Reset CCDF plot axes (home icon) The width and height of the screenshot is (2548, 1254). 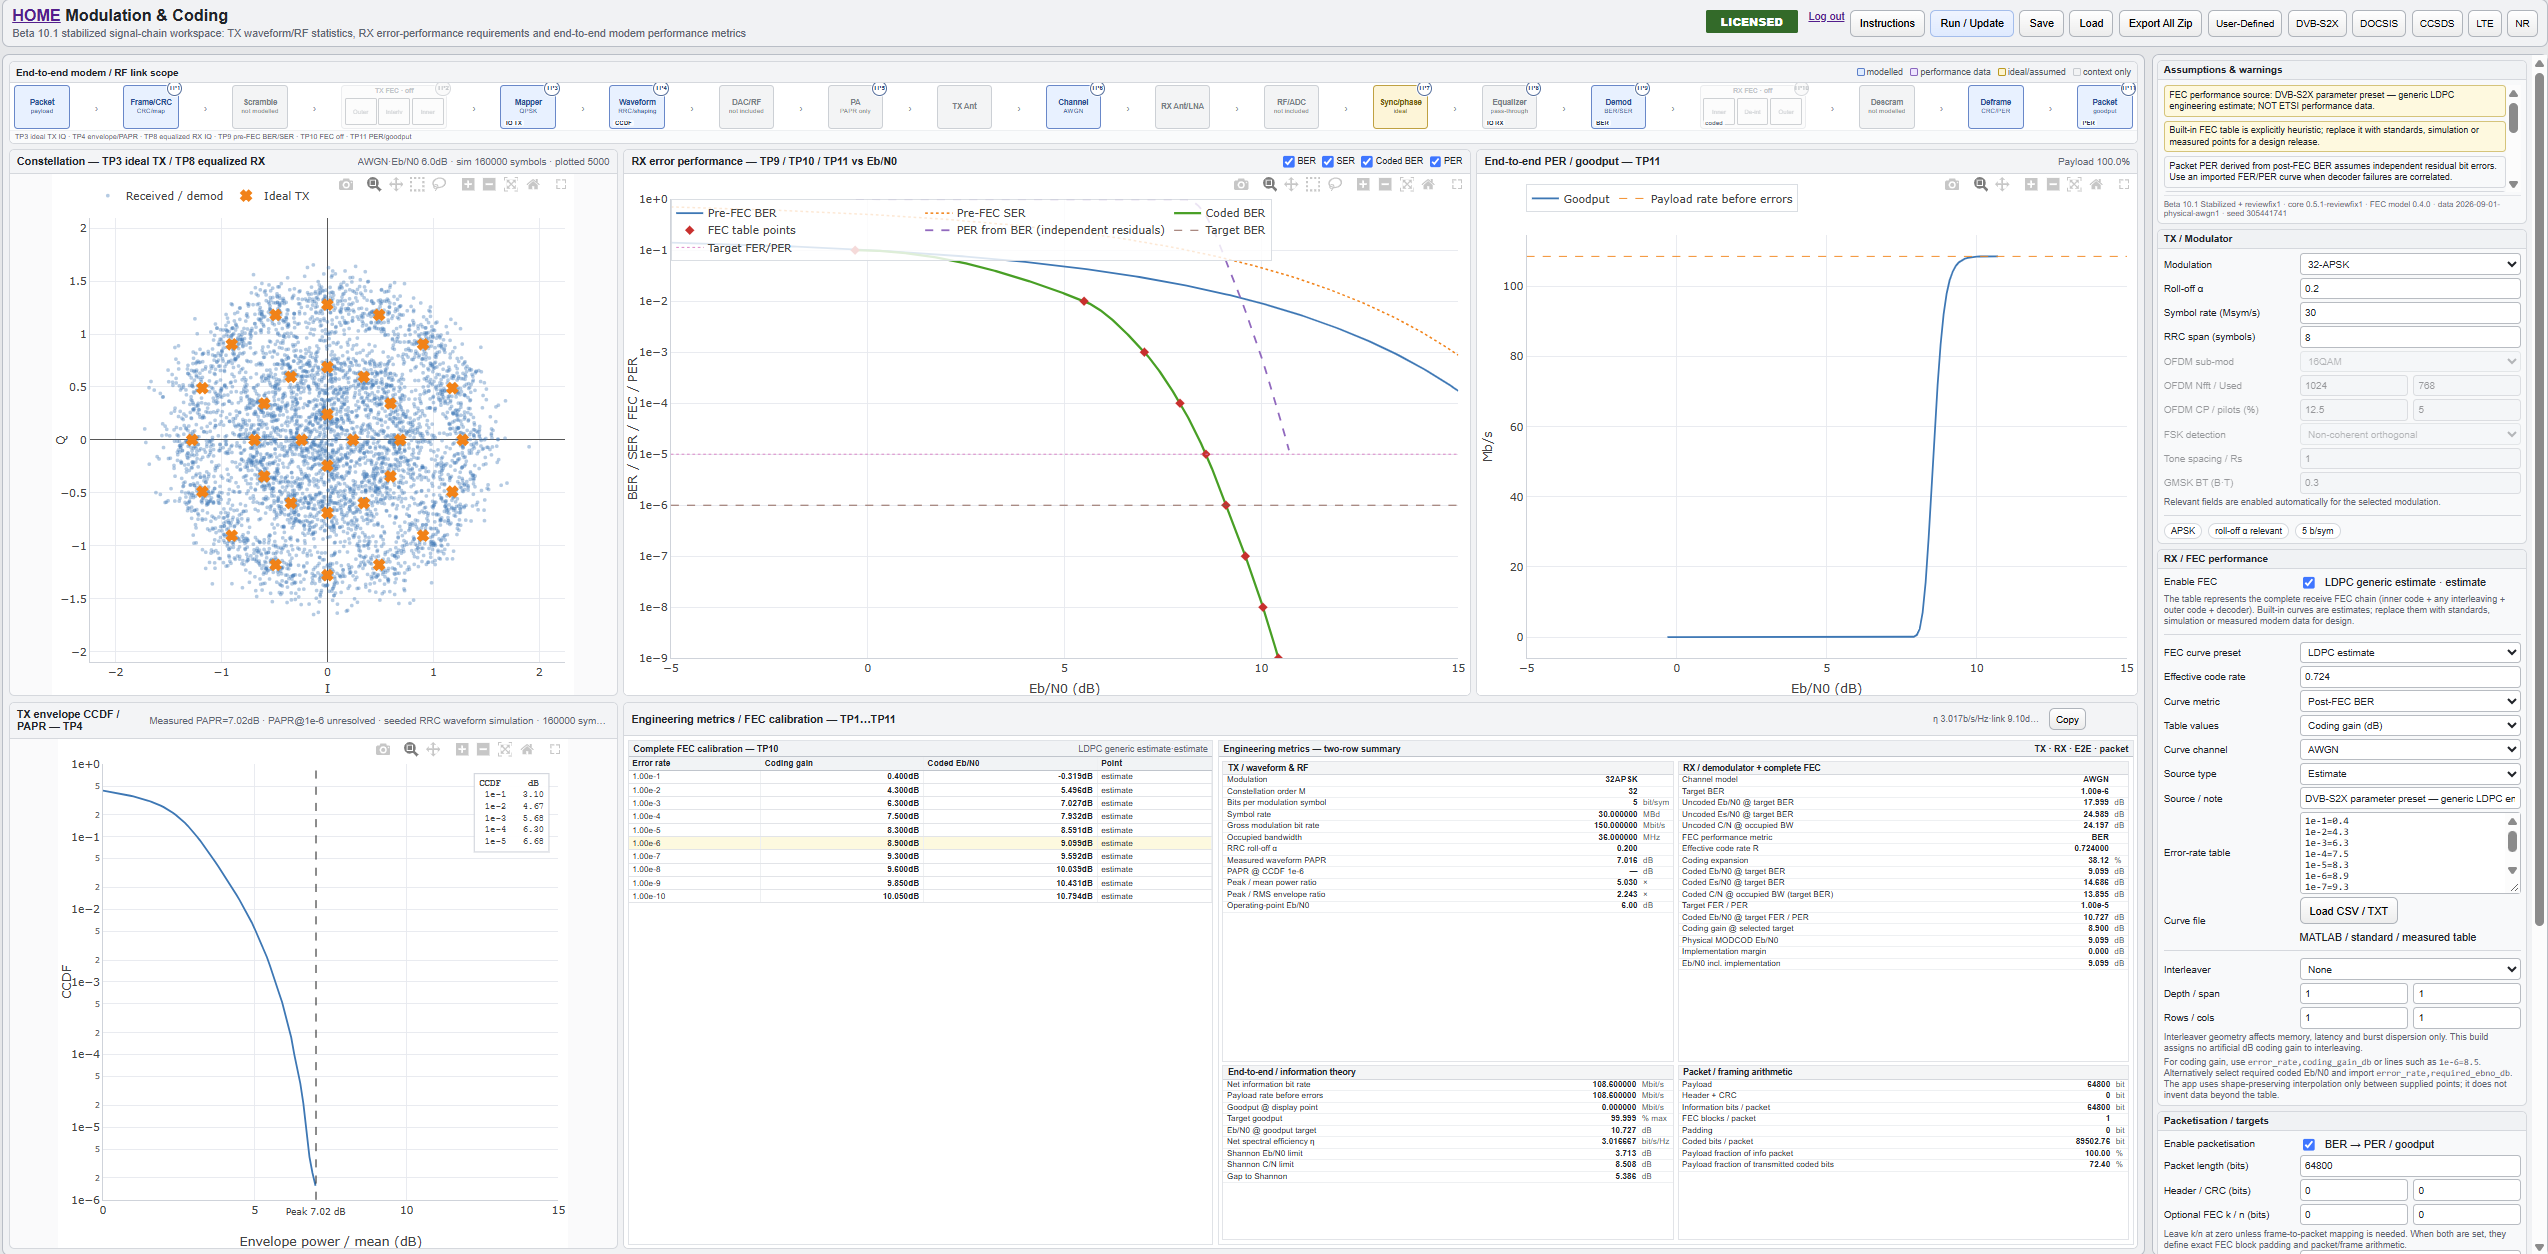click(527, 749)
